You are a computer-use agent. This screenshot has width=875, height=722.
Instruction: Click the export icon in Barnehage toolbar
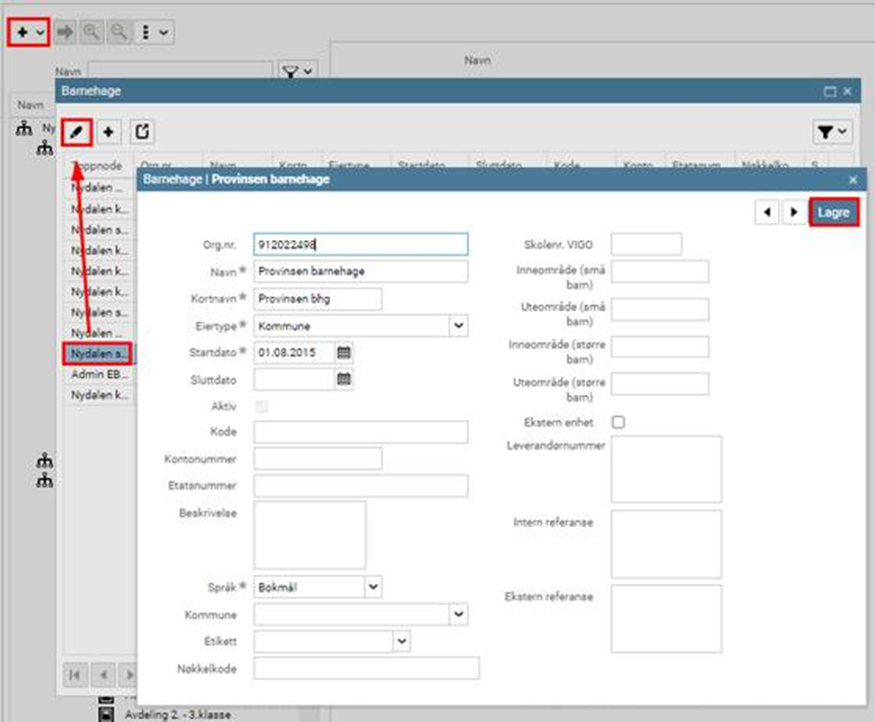[142, 131]
